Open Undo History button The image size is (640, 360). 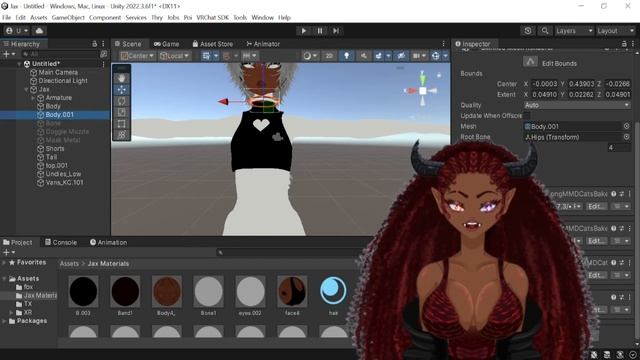[528, 31]
